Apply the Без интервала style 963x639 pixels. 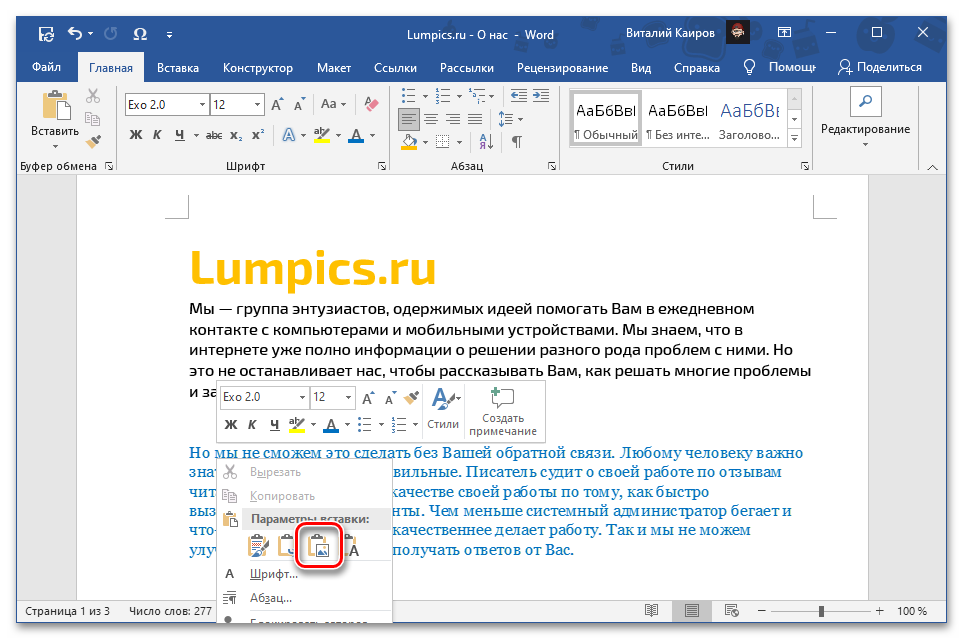678,119
